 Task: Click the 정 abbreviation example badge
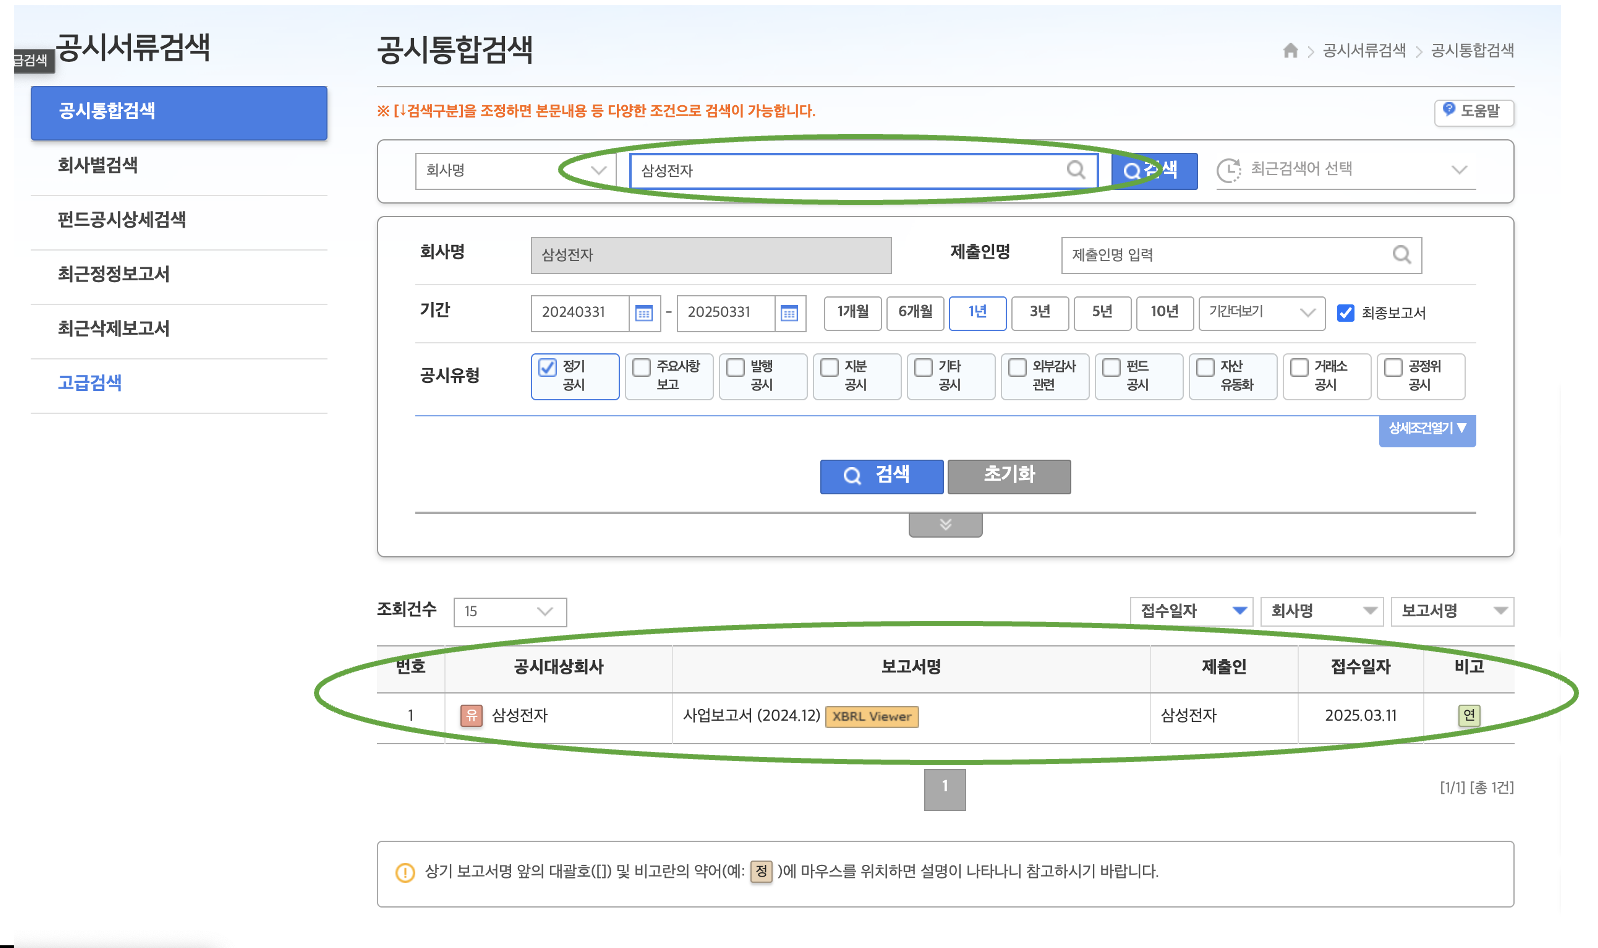tap(761, 871)
